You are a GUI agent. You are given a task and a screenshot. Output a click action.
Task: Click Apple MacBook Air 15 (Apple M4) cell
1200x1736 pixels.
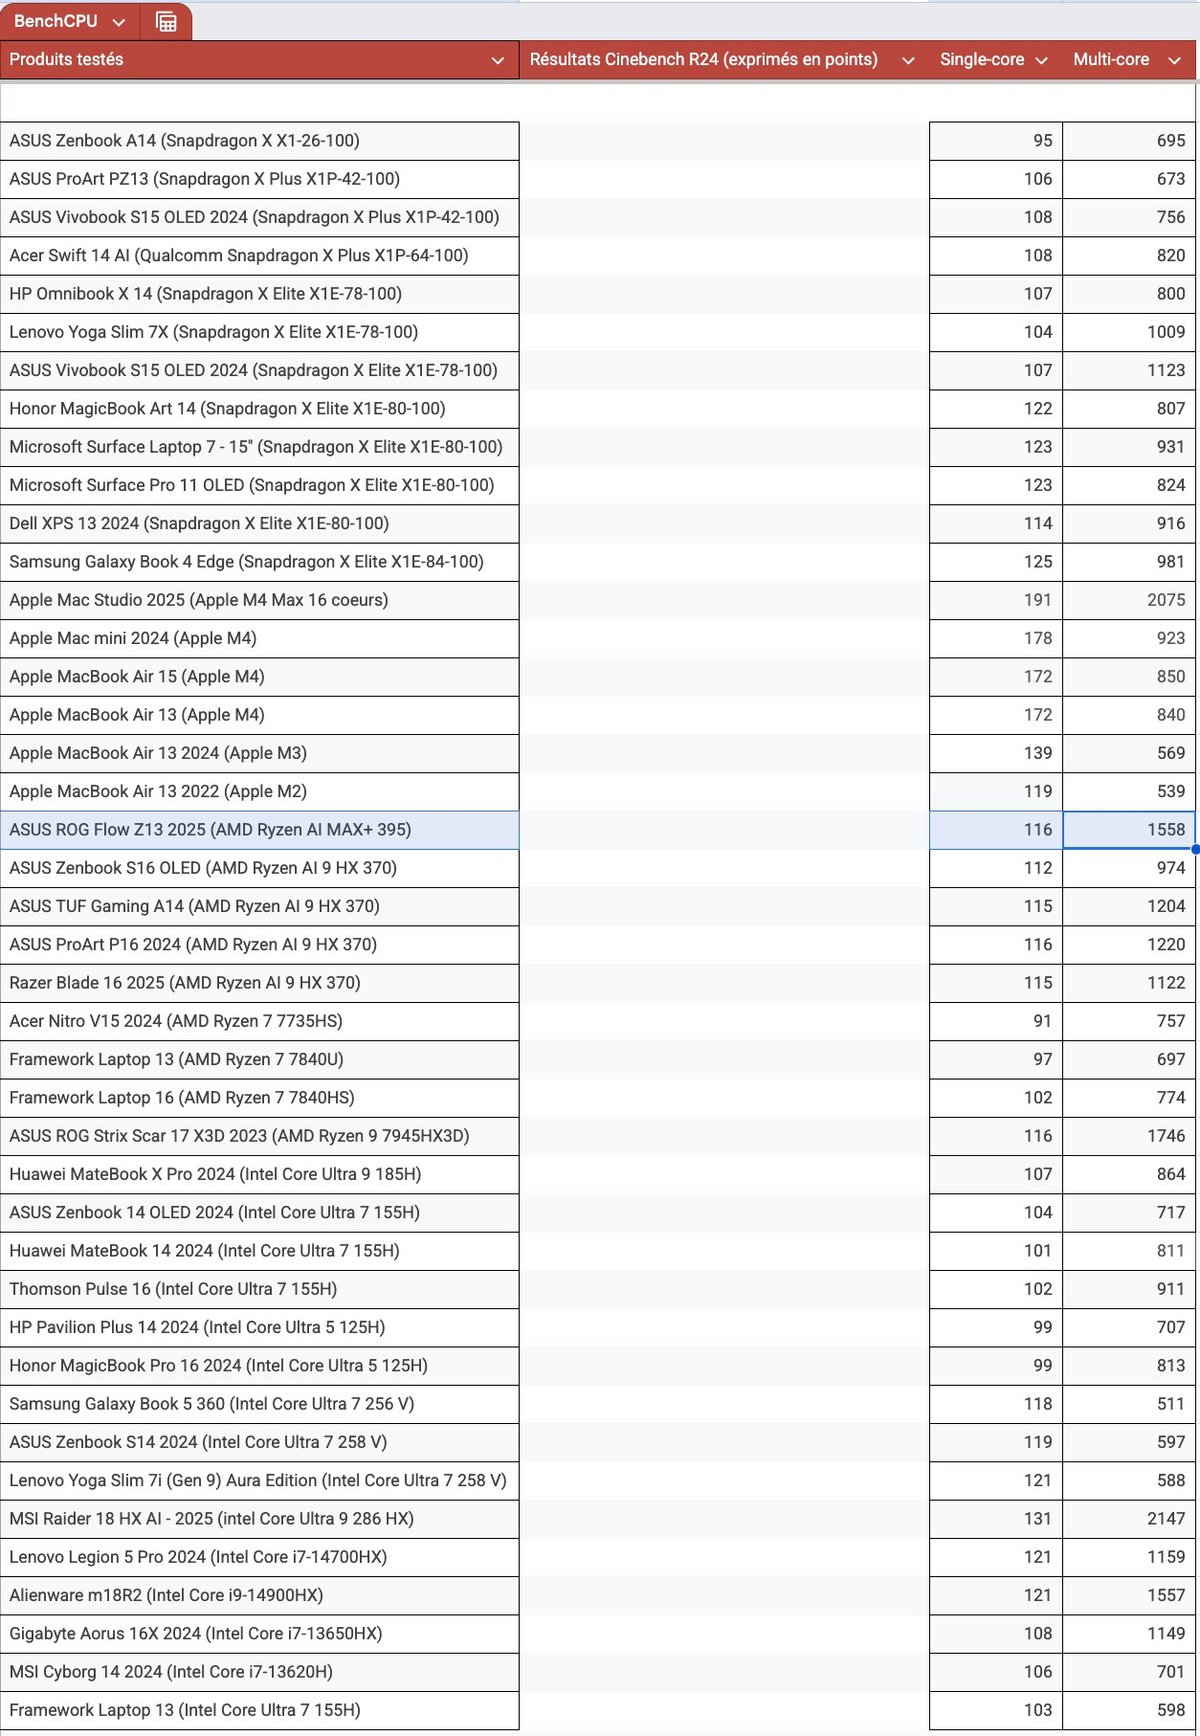click(260, 676)
